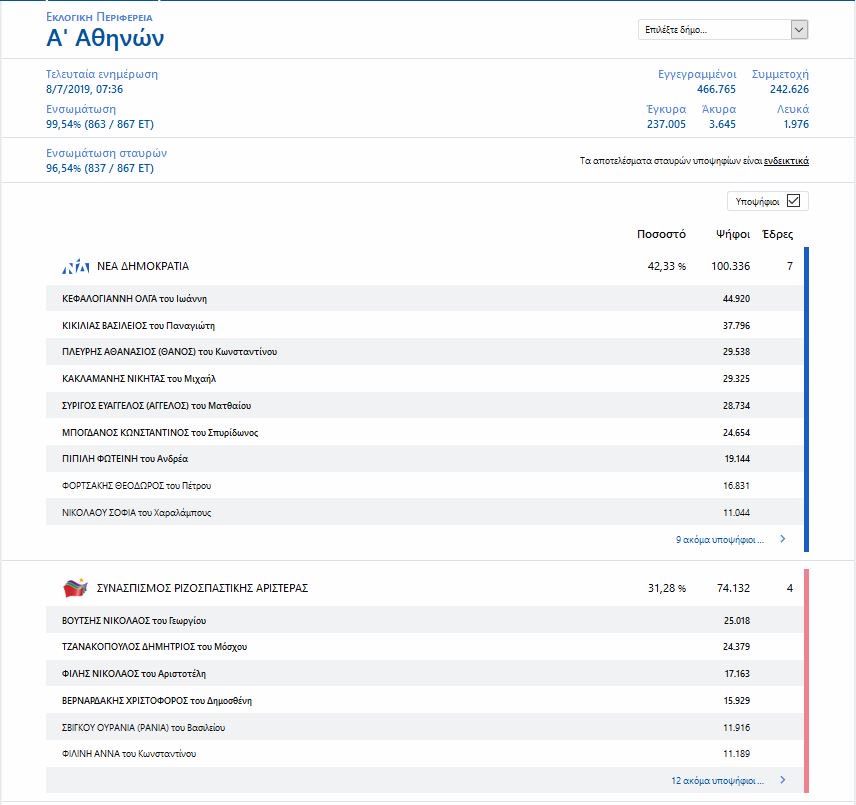Click the underlined 'ενδεικτικά' link
Image resolution: width=856 pixels, height=805 pixels.
(x=786, y=161)
